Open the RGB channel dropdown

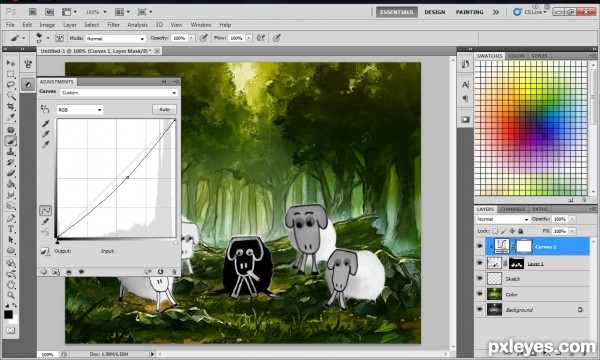80,110
